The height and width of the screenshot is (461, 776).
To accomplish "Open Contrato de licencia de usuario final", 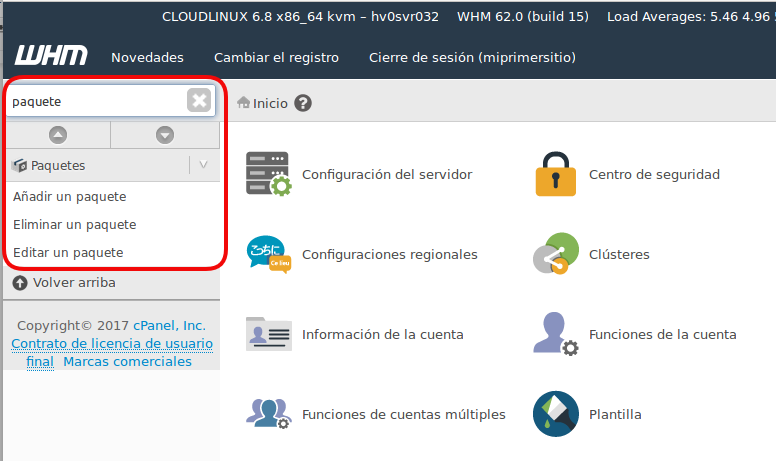I will (112, 352).
